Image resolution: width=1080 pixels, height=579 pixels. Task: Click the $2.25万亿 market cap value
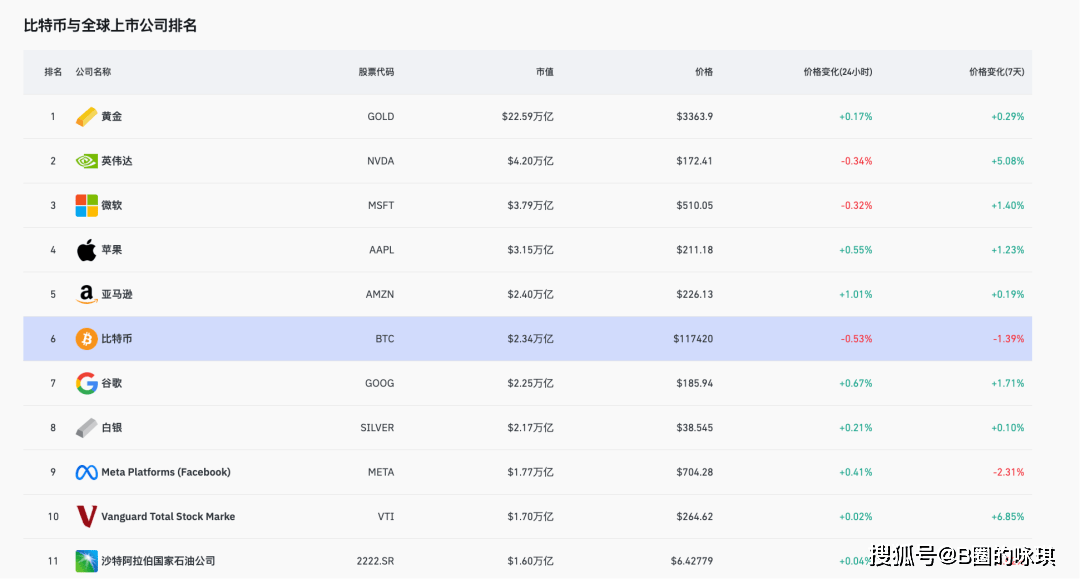click(530, 383)
